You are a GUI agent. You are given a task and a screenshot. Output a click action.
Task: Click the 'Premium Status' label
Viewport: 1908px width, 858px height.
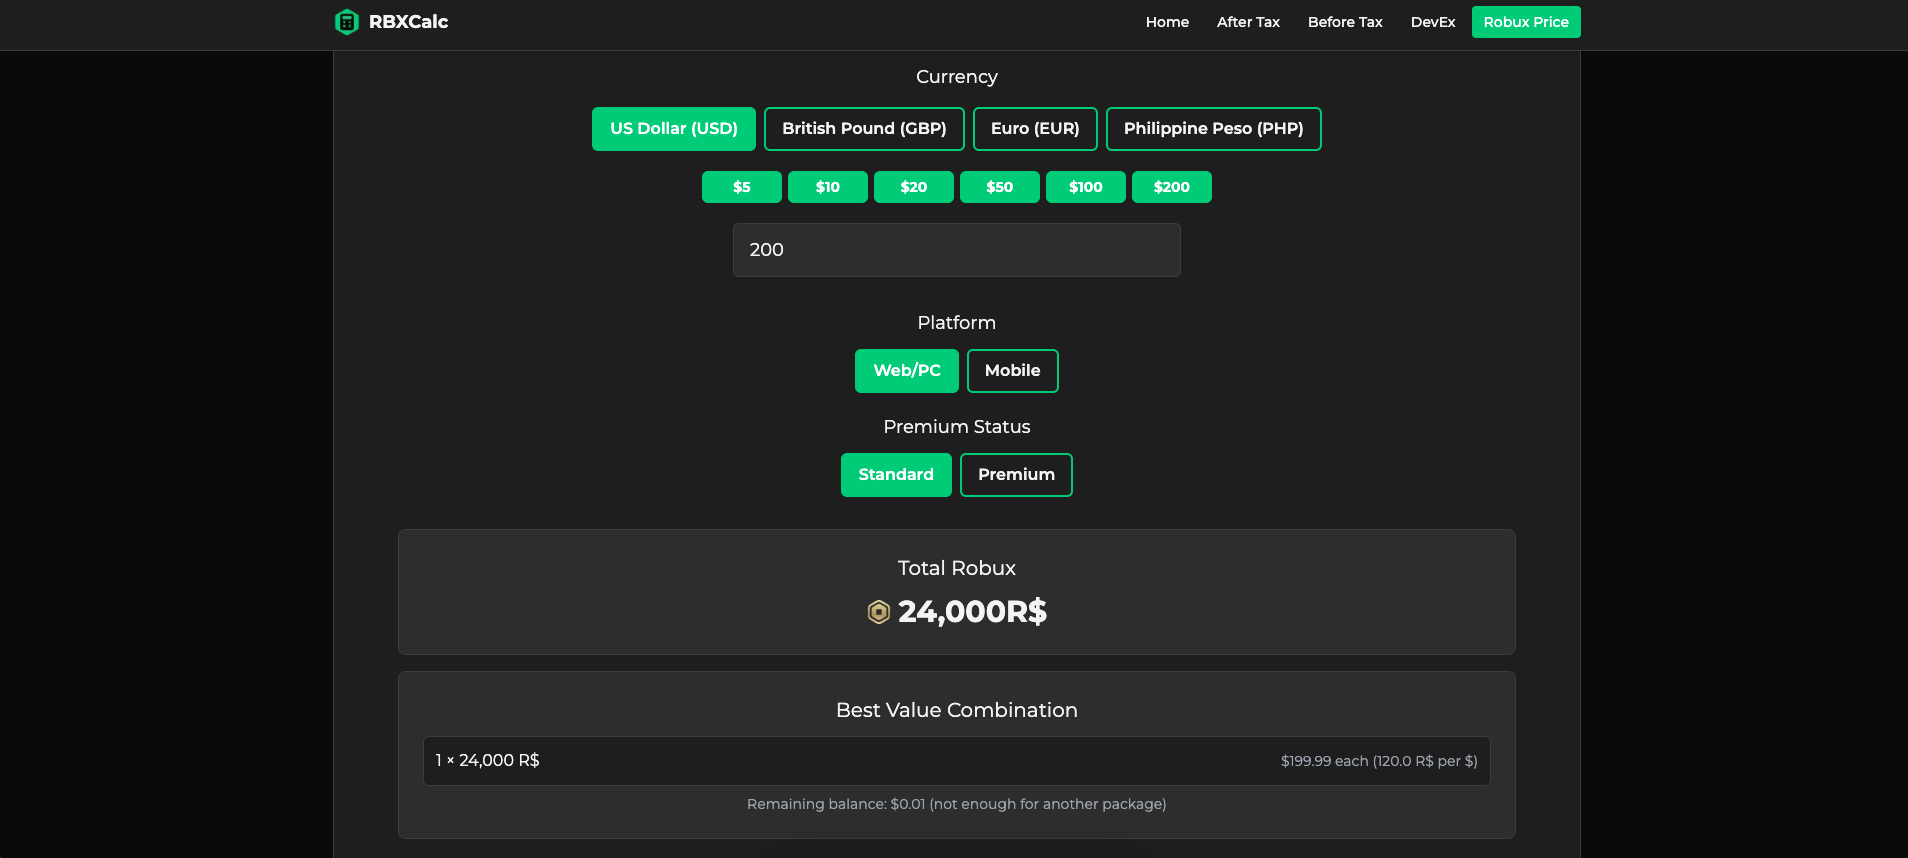957,427
